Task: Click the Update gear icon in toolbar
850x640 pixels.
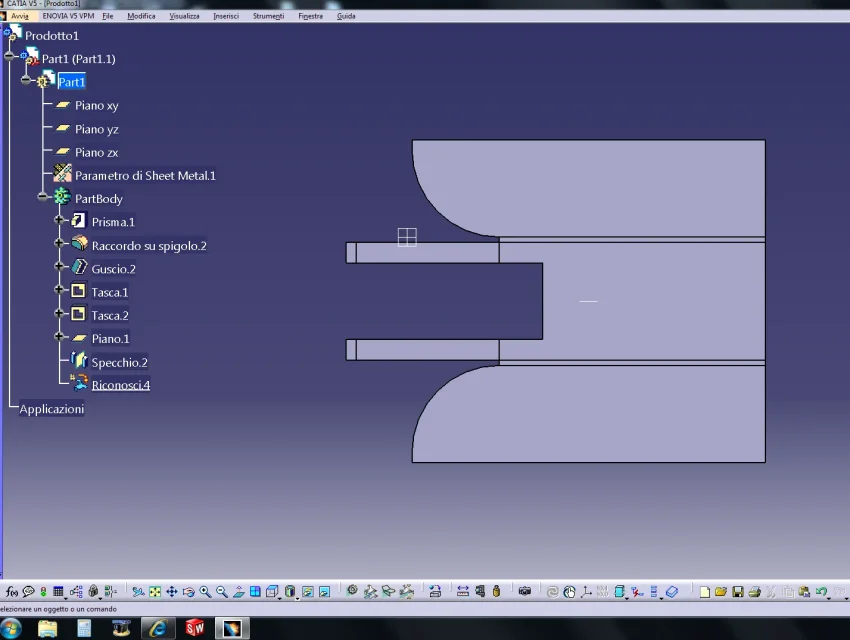Action: [352, 591]
